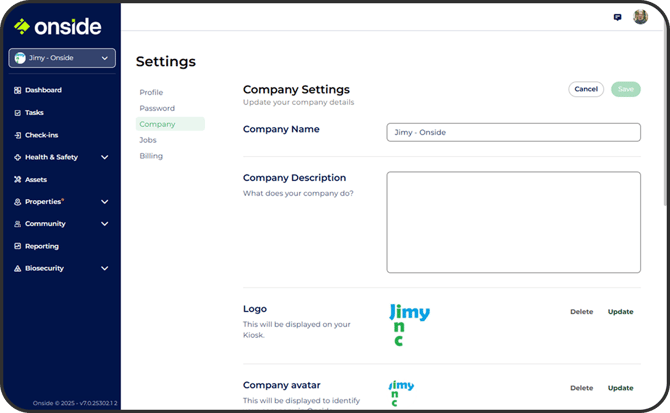Click the company avatar thumbnail image

pyautogui.click(x=401, y=393)
